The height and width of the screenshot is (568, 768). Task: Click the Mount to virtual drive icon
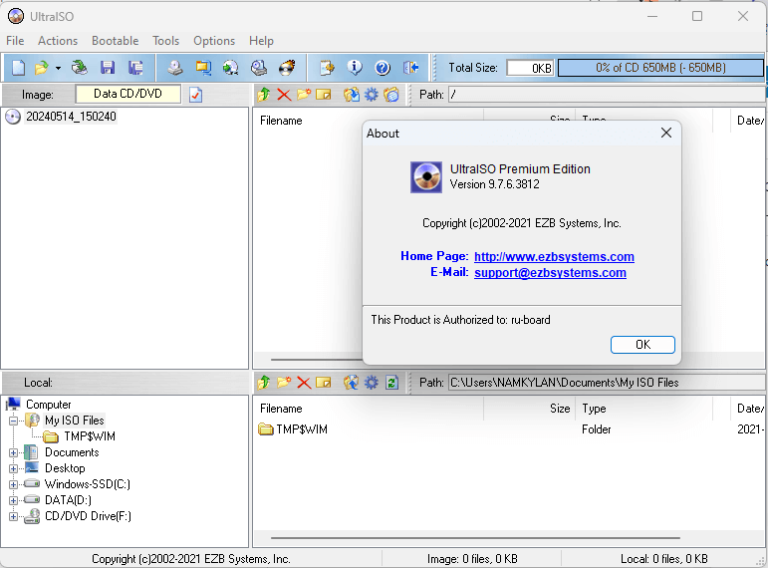[259, 68]
